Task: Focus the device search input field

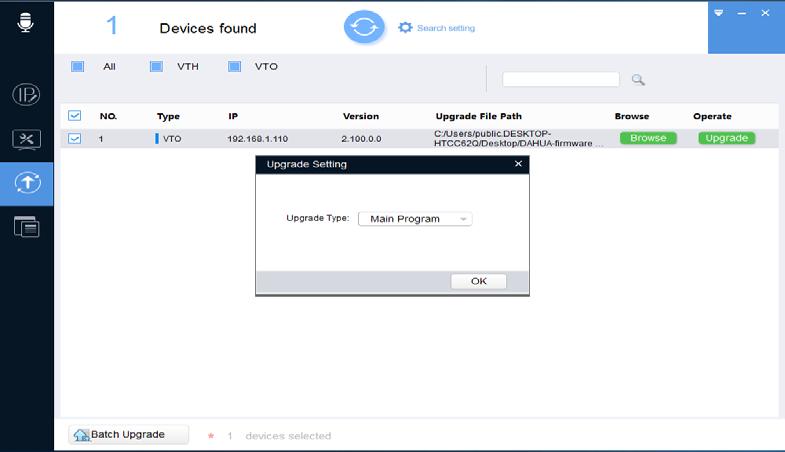Action: click(561, 79)
